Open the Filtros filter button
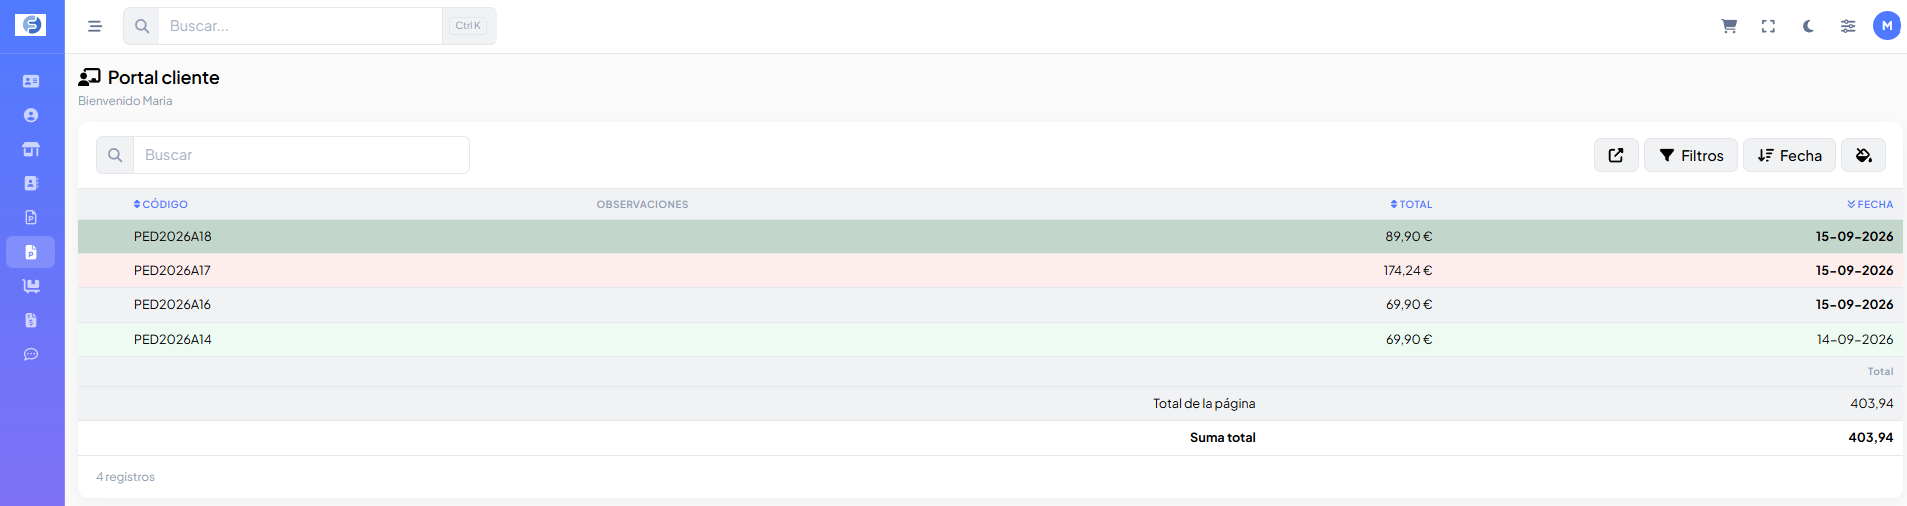 coord(1691,155)
